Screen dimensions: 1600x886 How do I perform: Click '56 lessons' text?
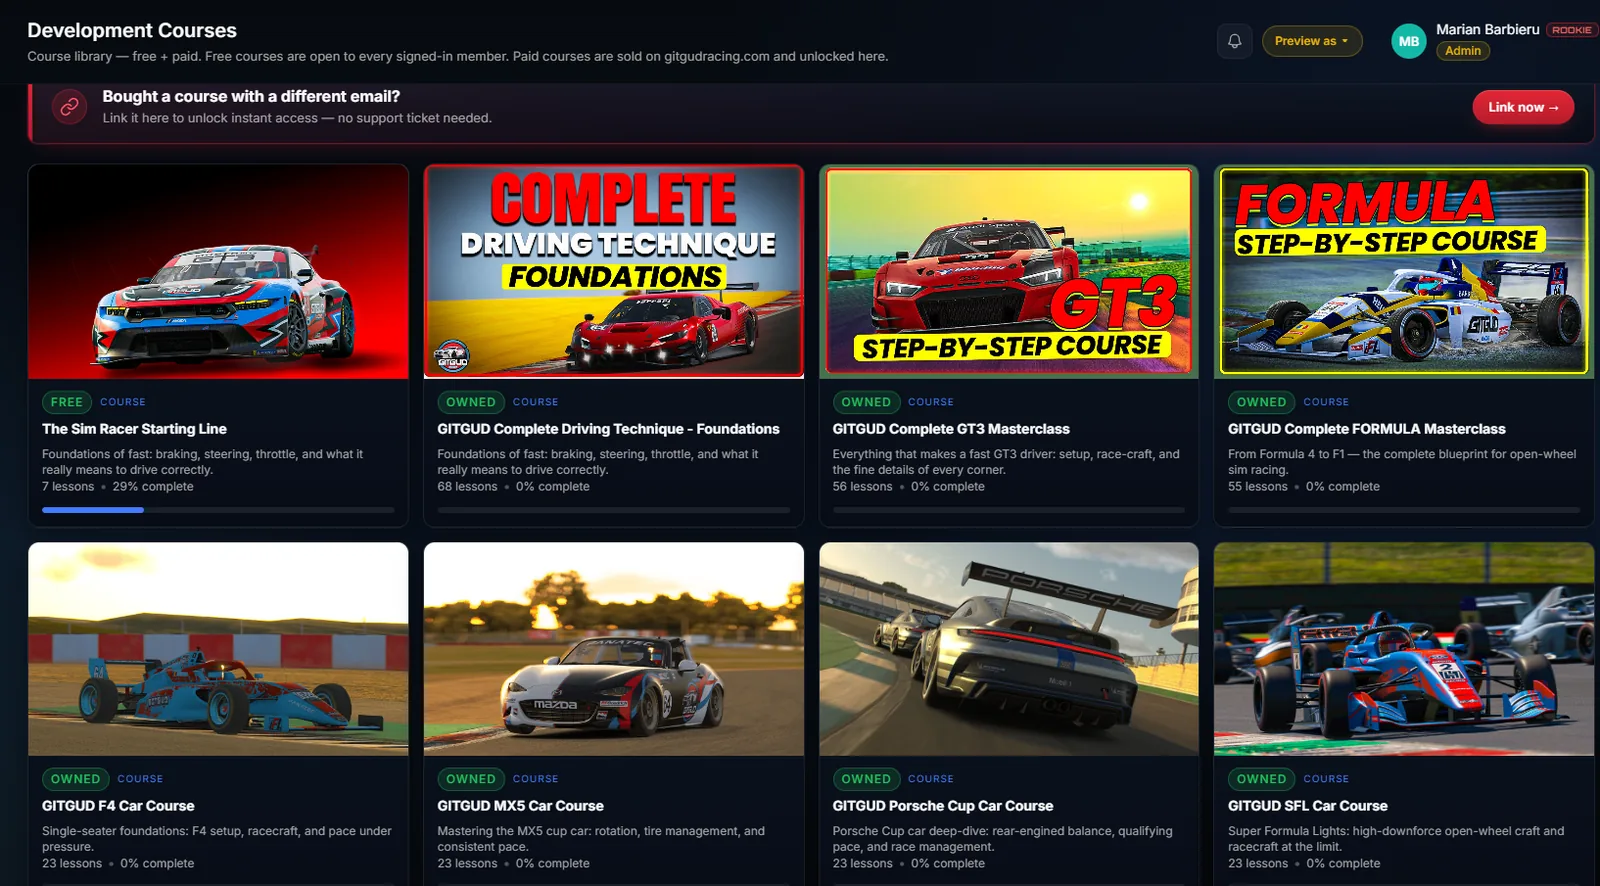tap(862, 487)
